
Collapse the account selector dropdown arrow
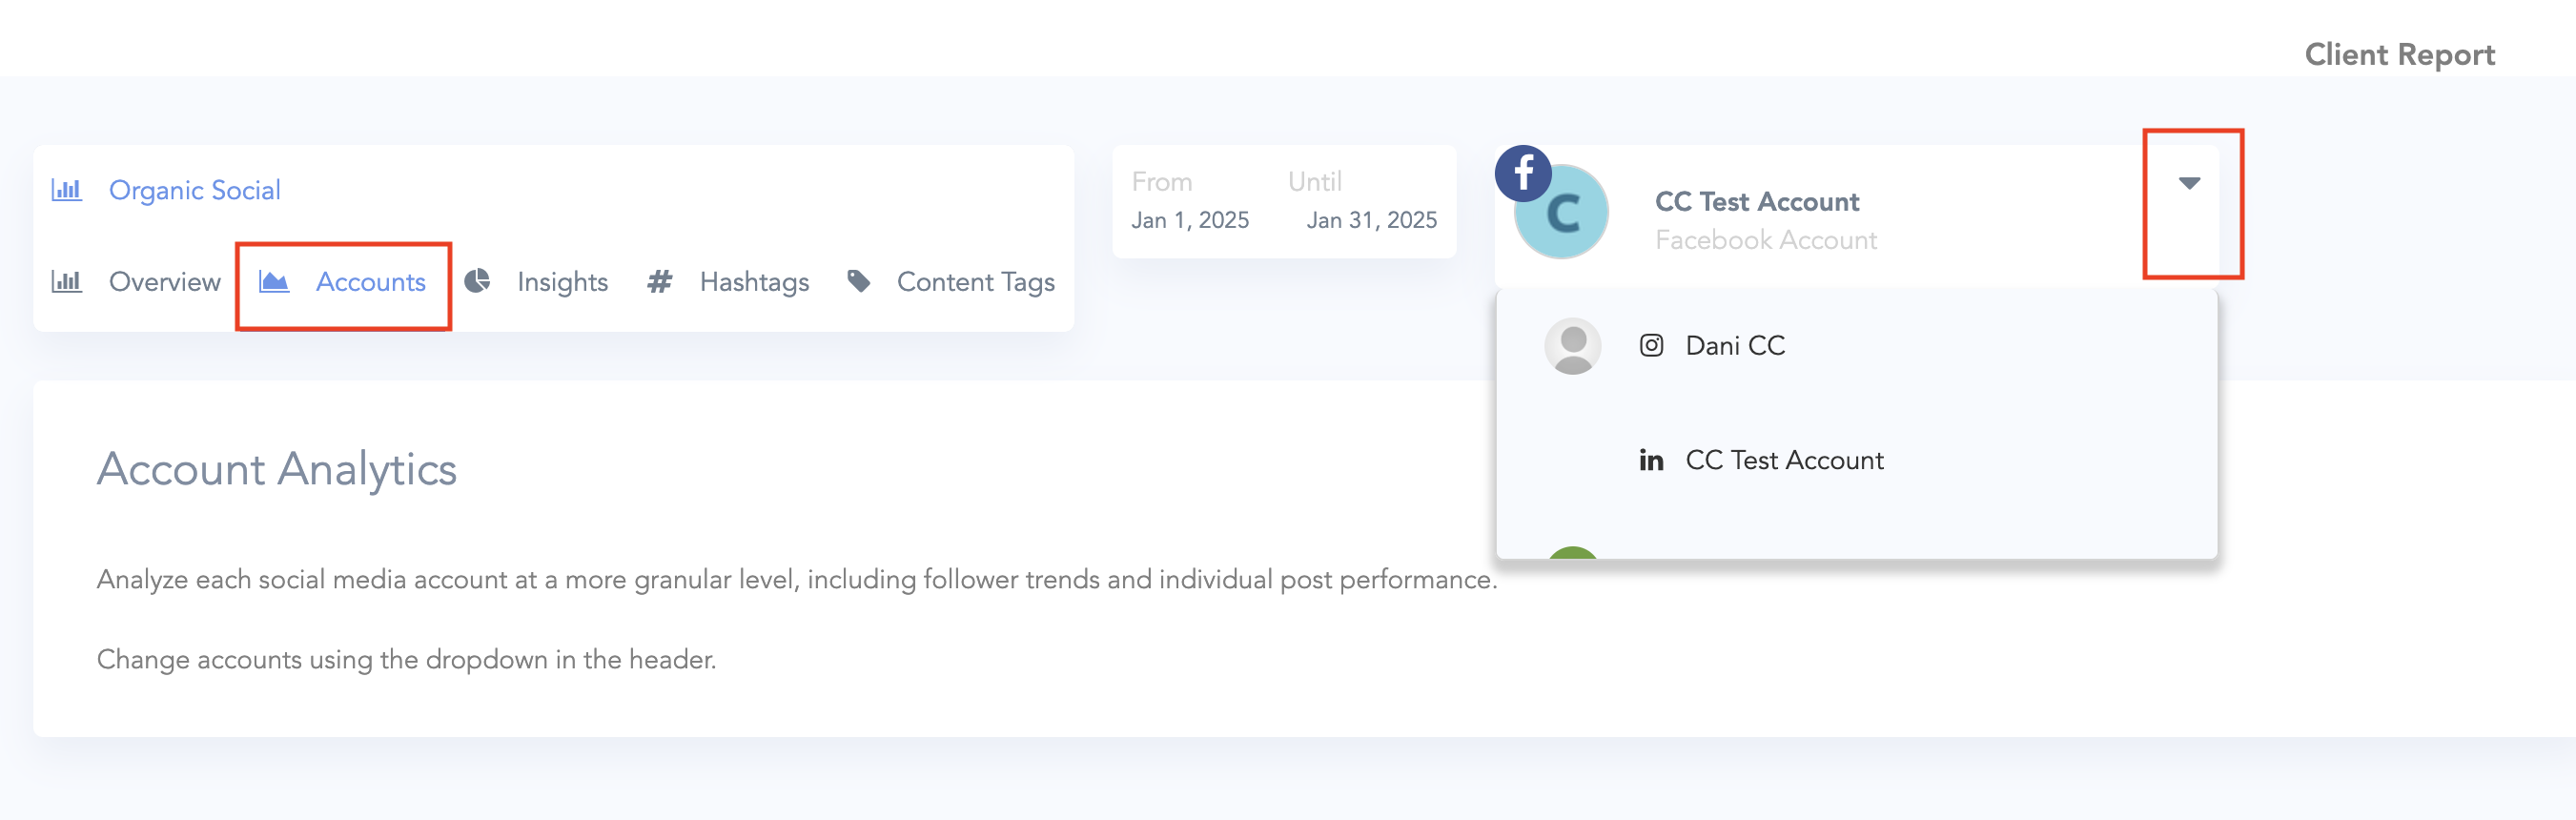click(x=2189, y=183)
